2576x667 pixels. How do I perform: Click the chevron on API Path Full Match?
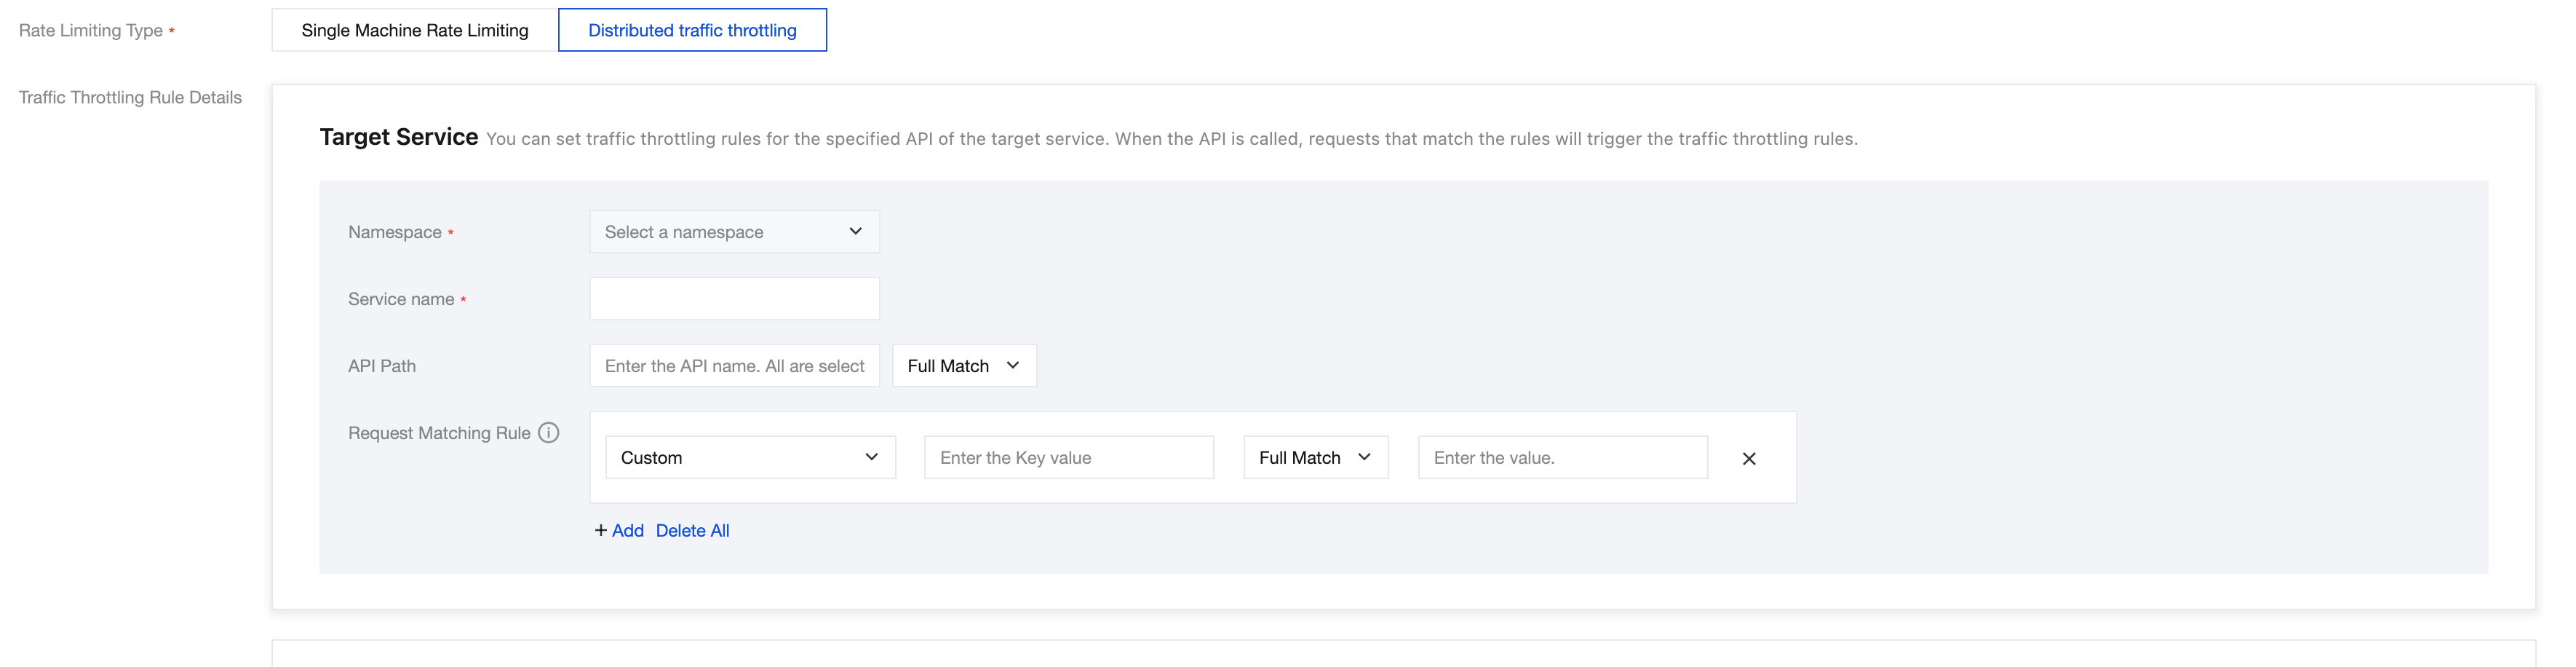point(1013,365)
